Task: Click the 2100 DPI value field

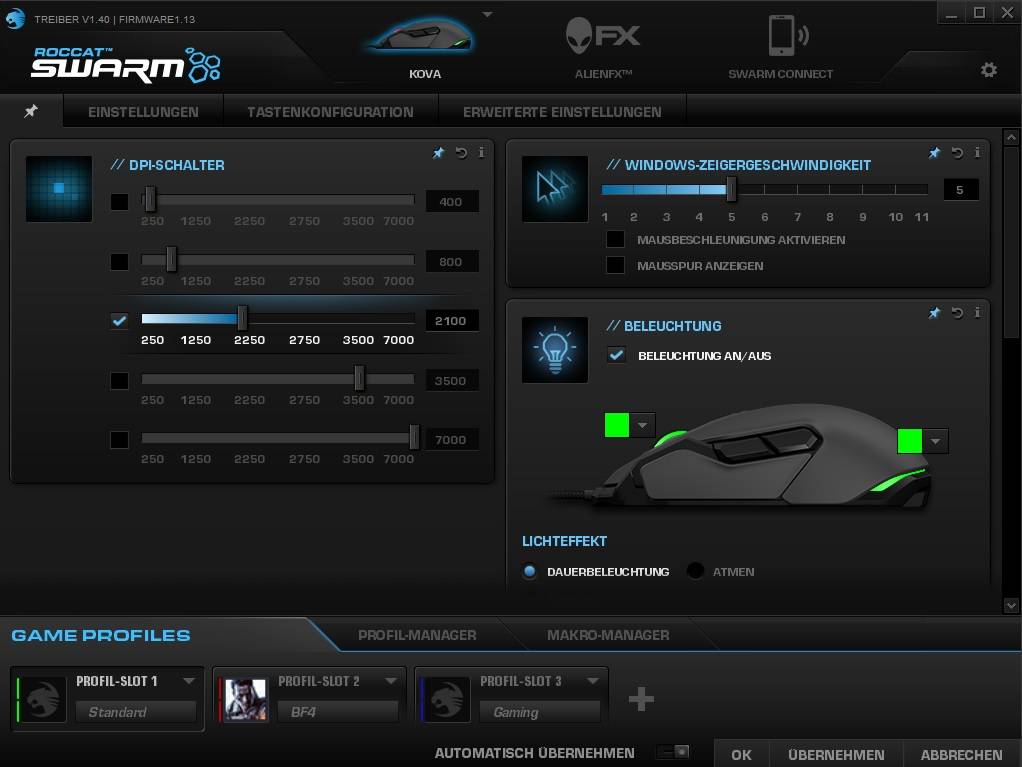Action: coord(452,321)
